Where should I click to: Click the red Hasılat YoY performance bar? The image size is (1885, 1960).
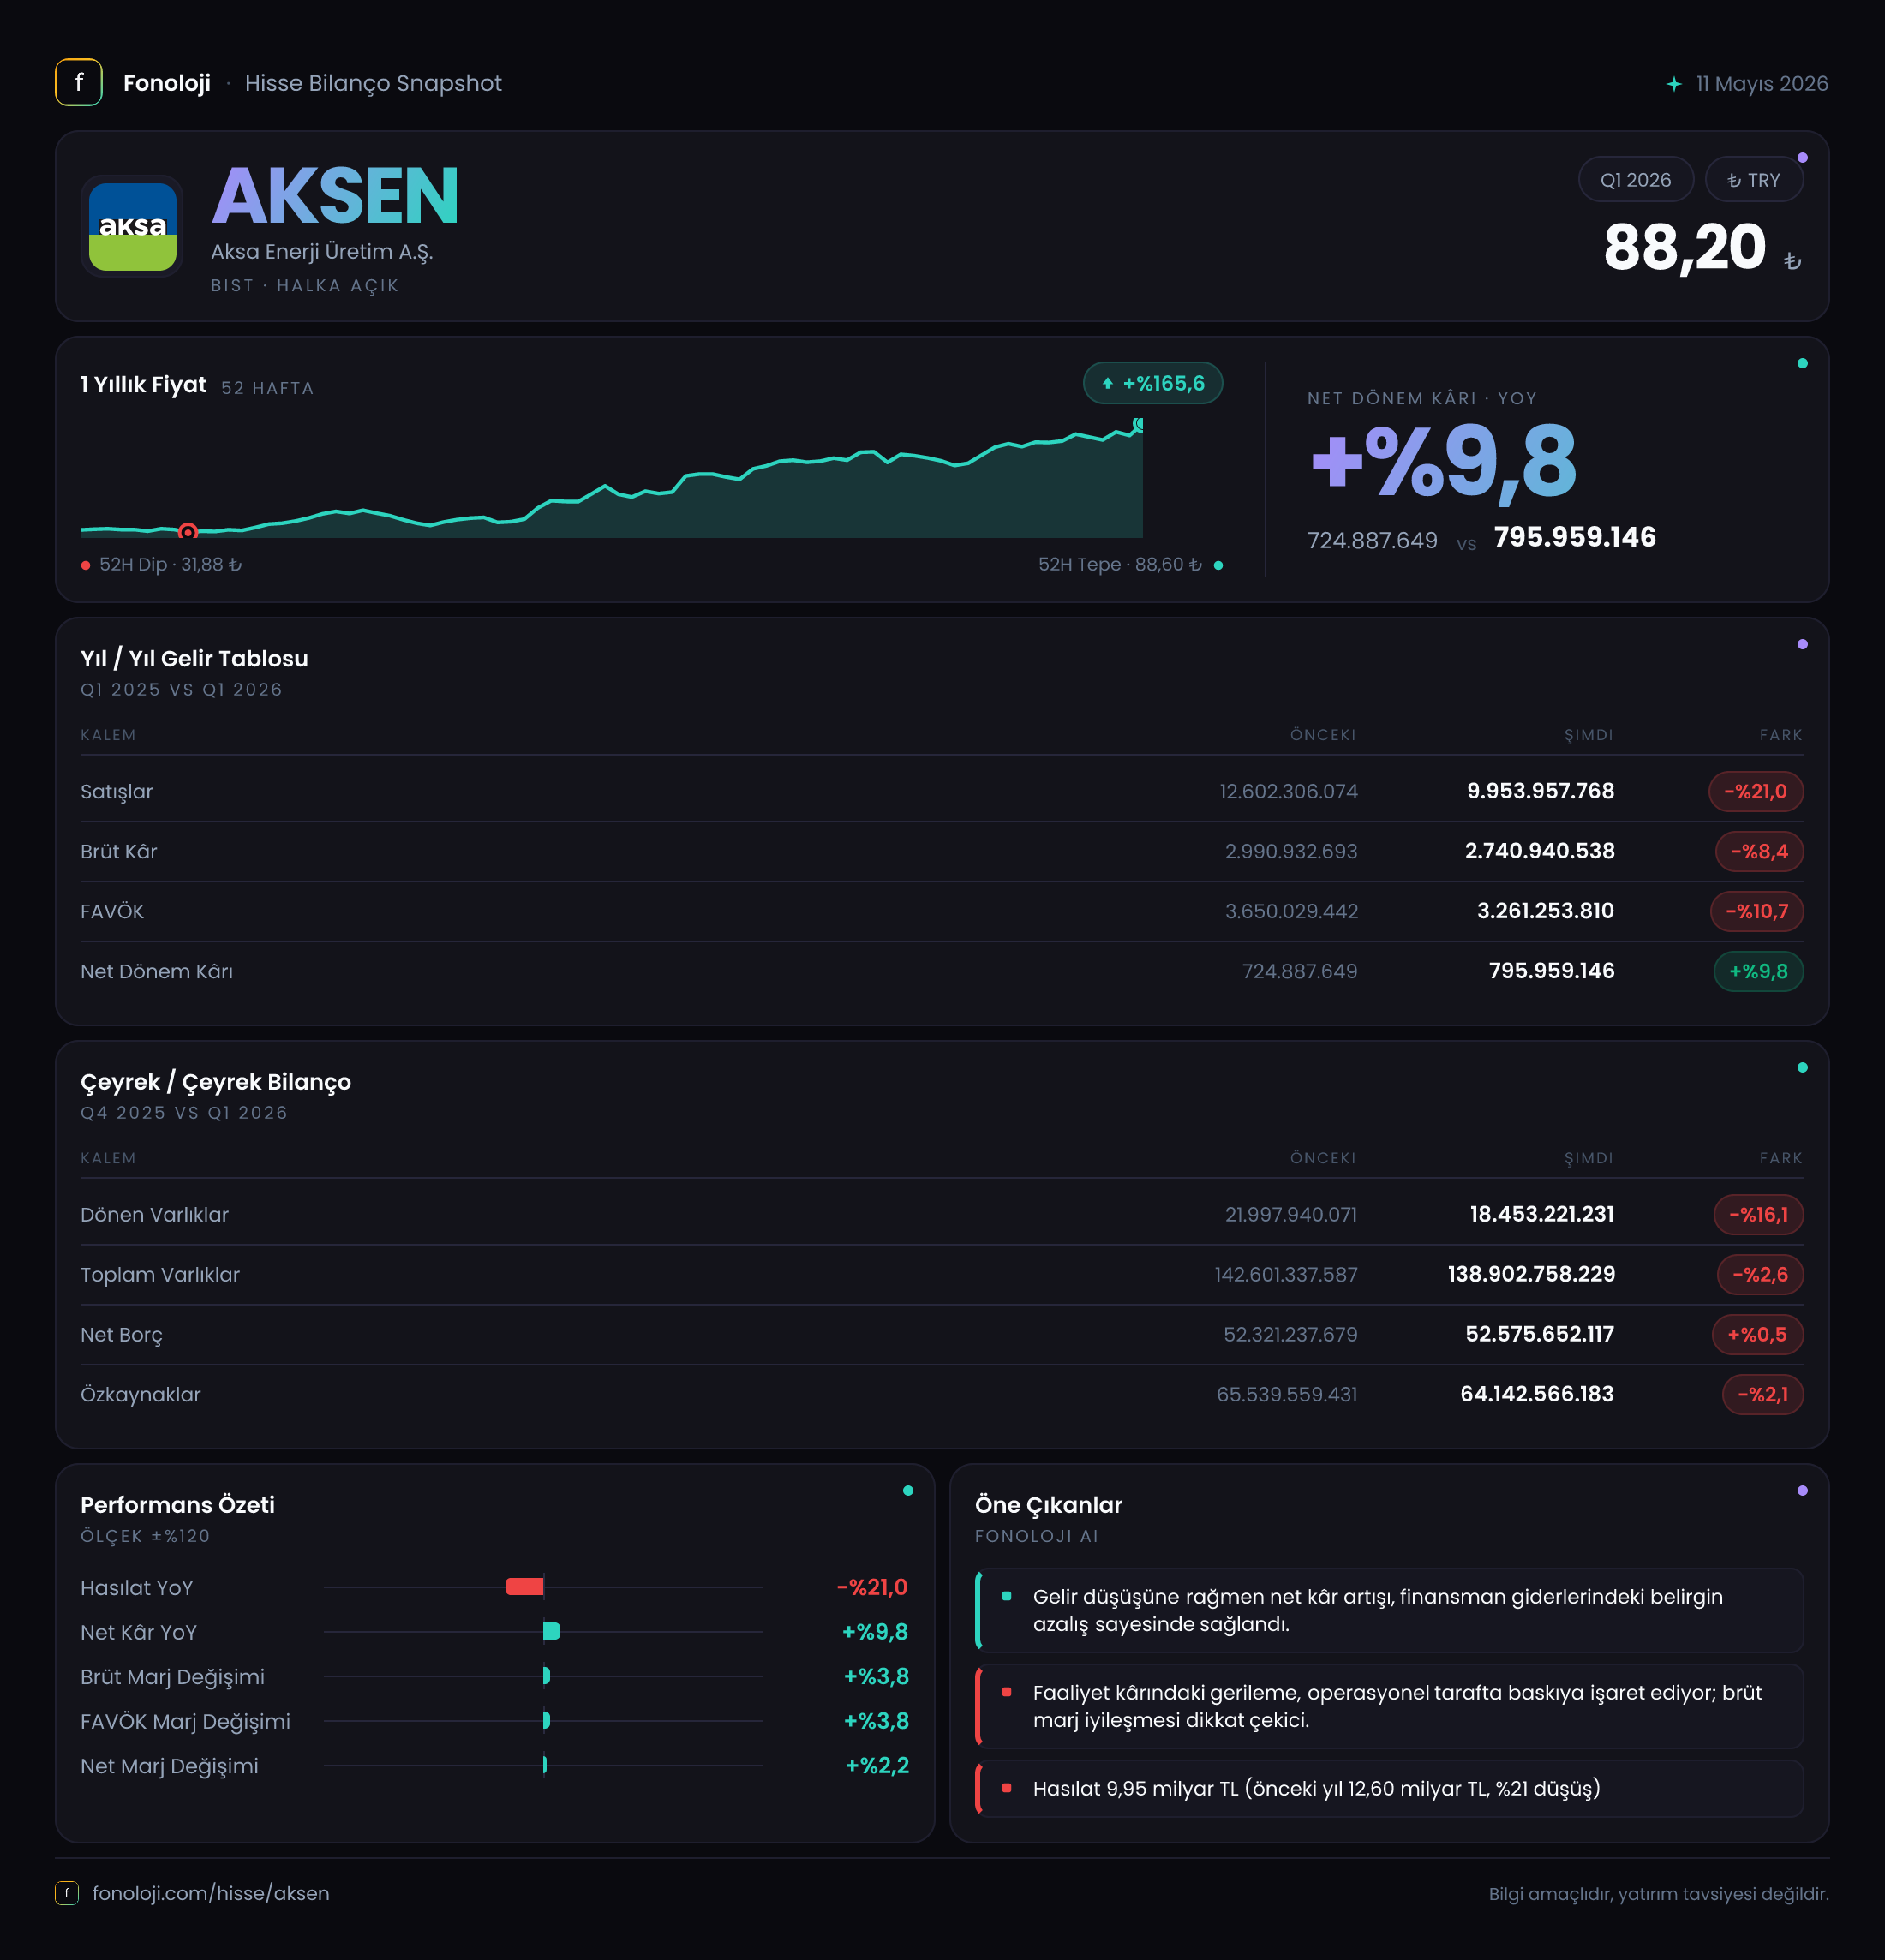click(524, 1586)
